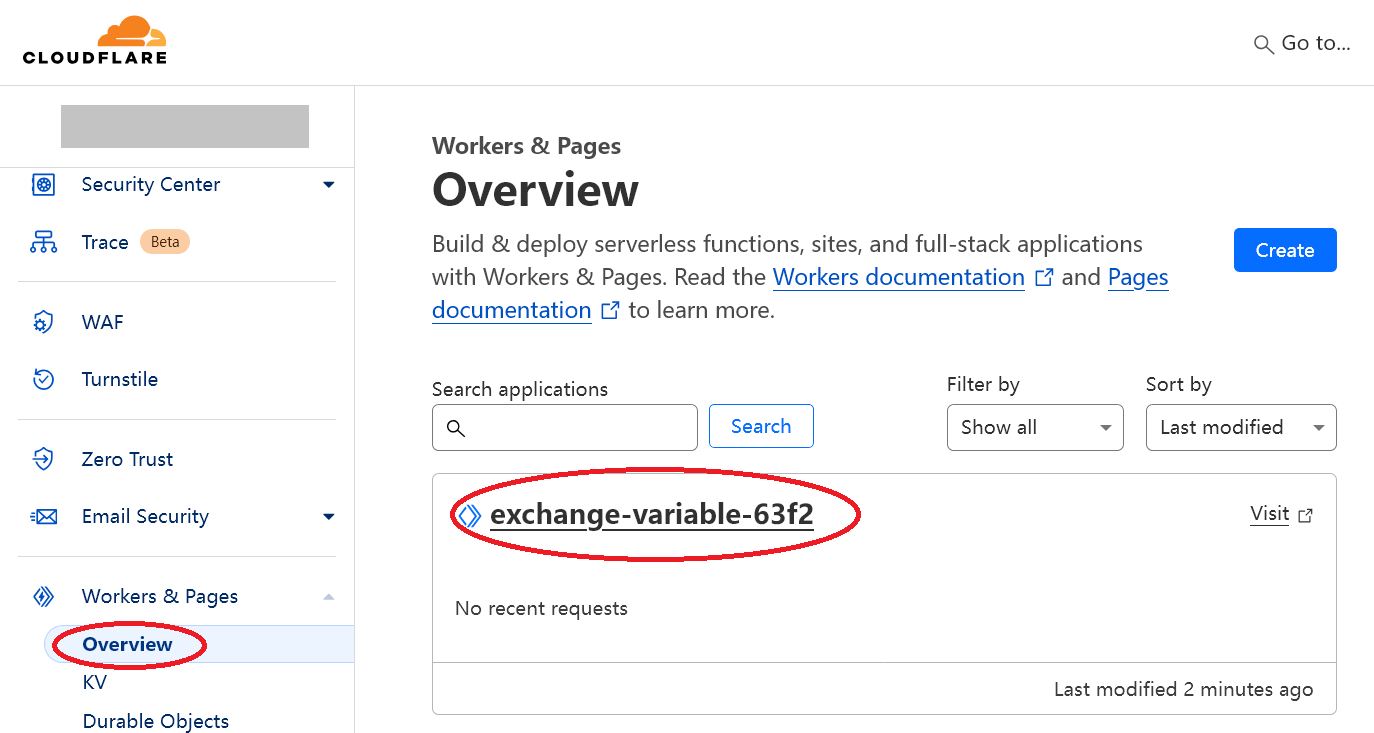Open the Sort by Last modified dropdown
The width and height of the screenshot is (1374, 733).
[1241, 427]
